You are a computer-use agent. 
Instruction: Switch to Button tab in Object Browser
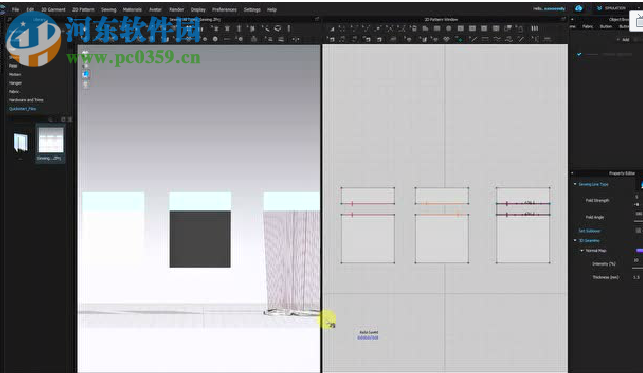click(x=606, y=26)
